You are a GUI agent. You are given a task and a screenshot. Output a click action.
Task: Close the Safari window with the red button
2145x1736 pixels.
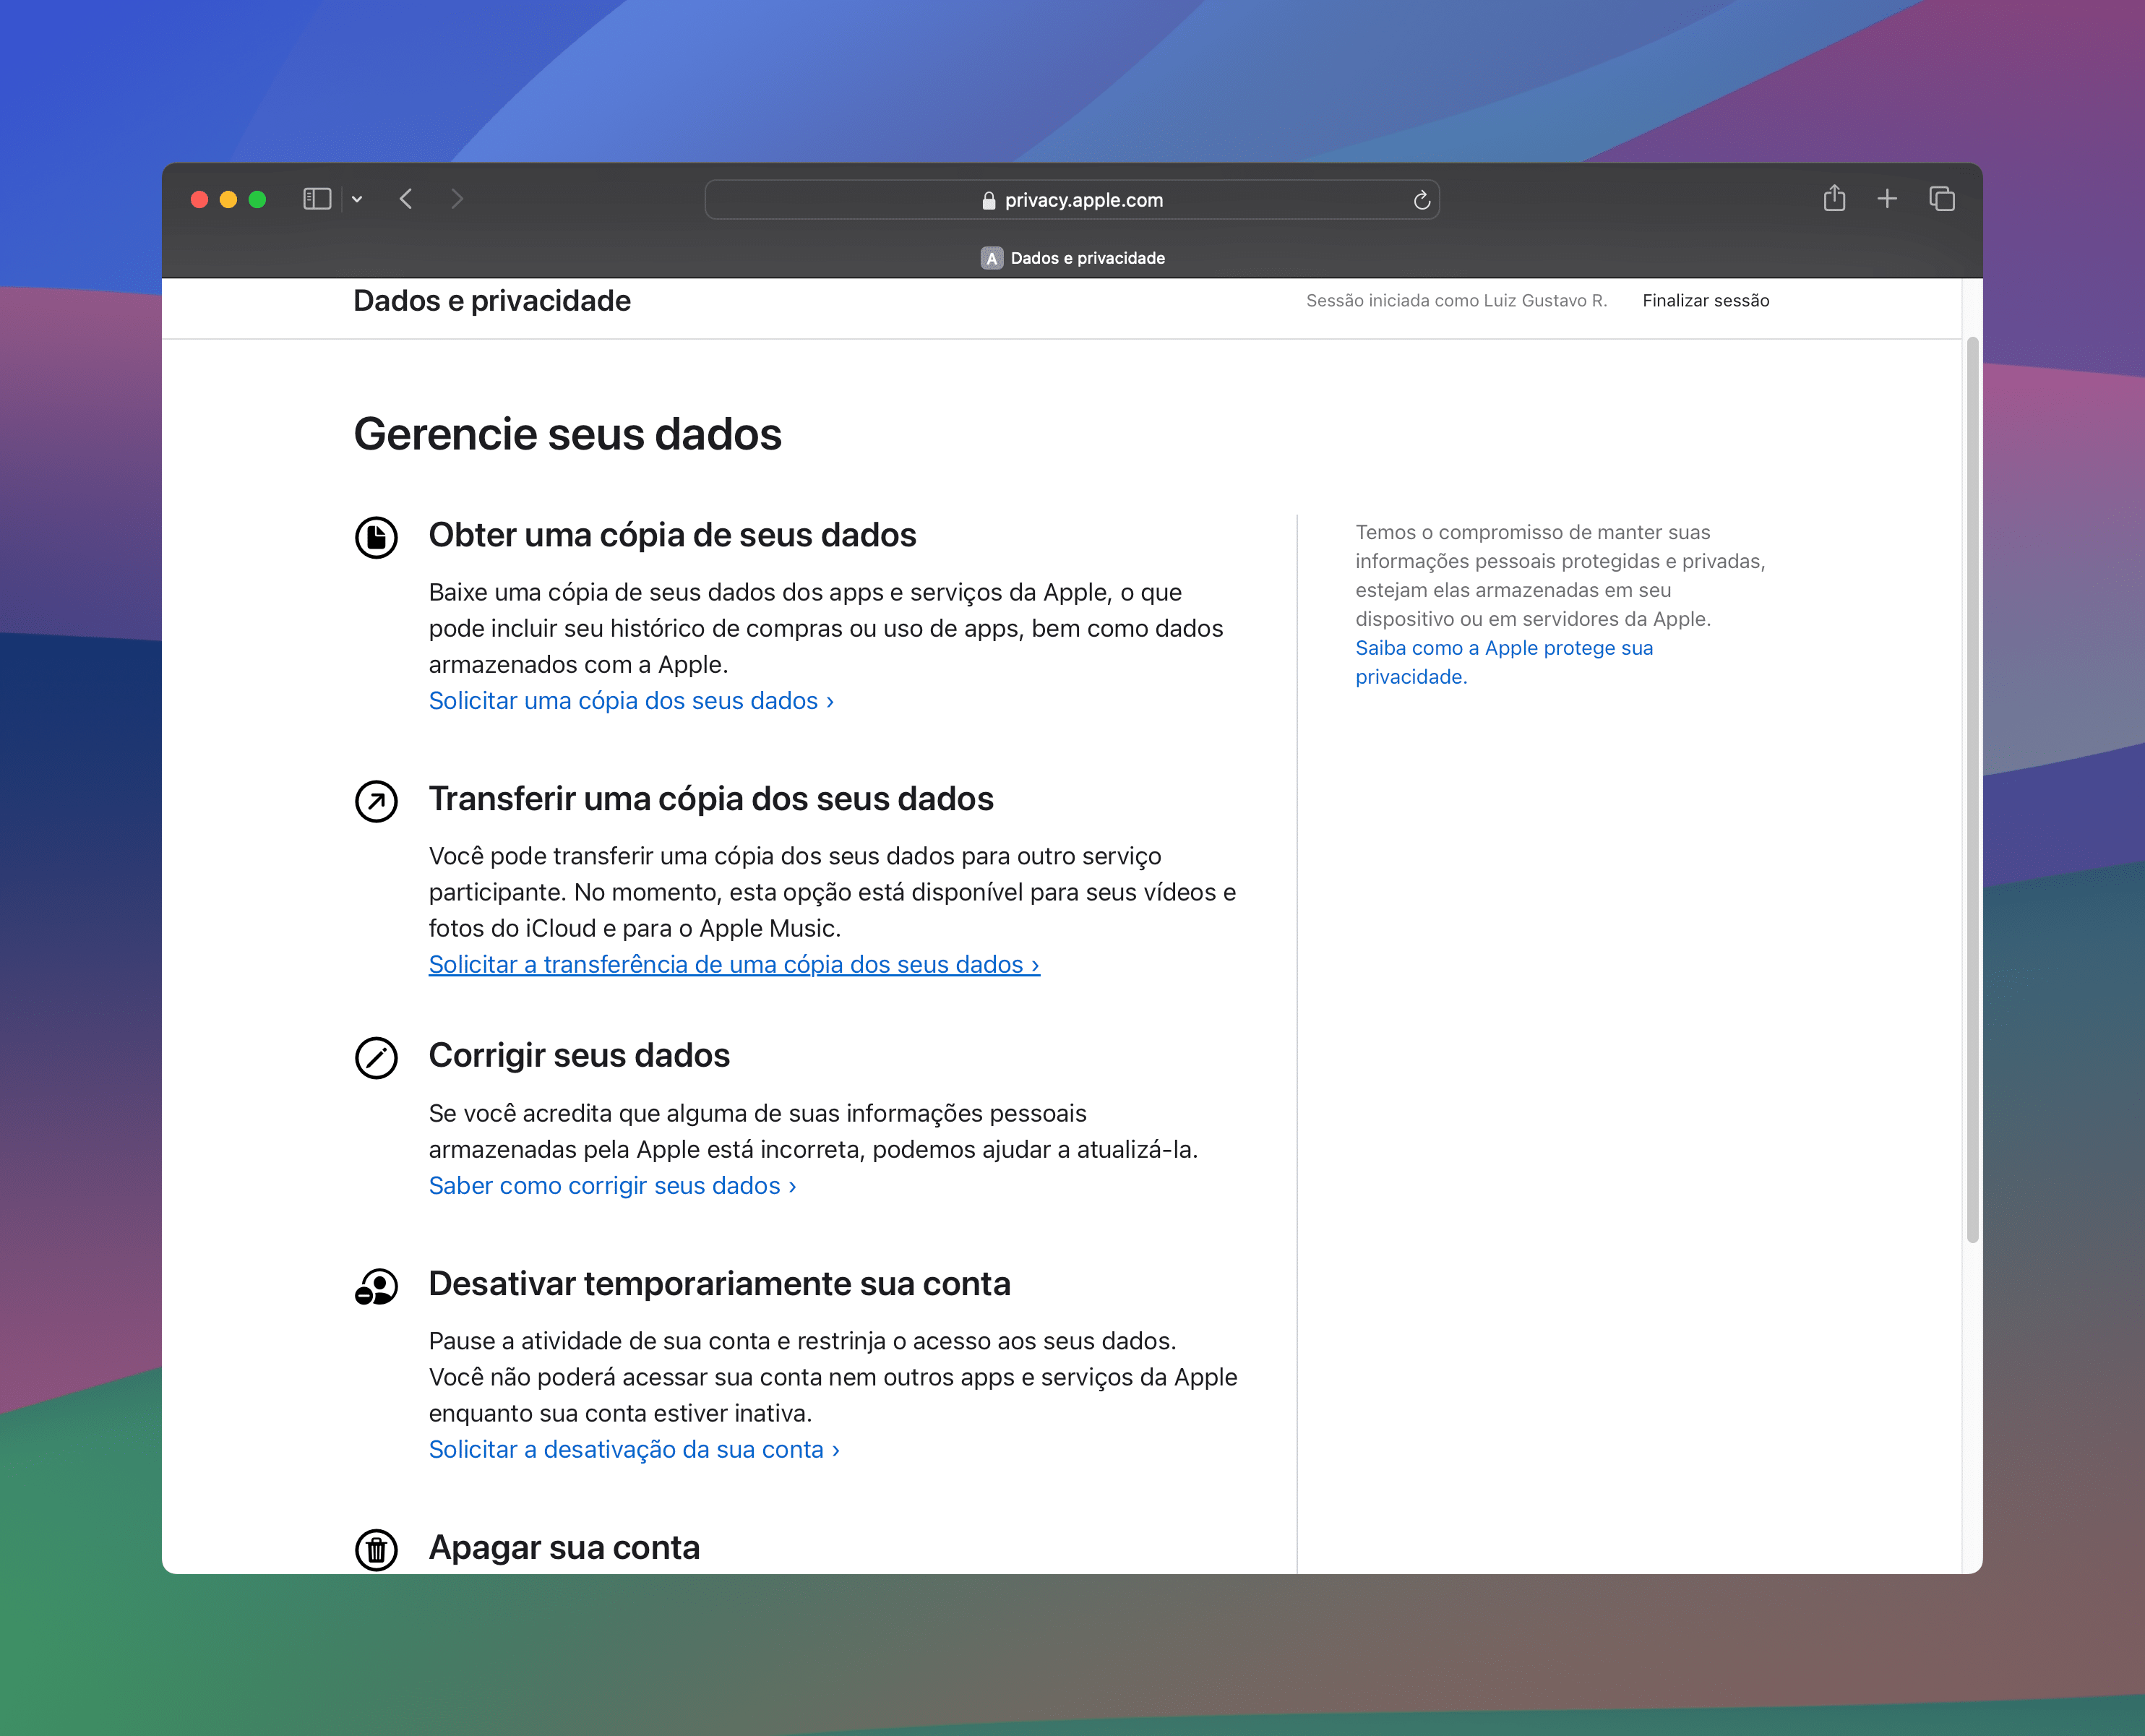coord(199,199)
